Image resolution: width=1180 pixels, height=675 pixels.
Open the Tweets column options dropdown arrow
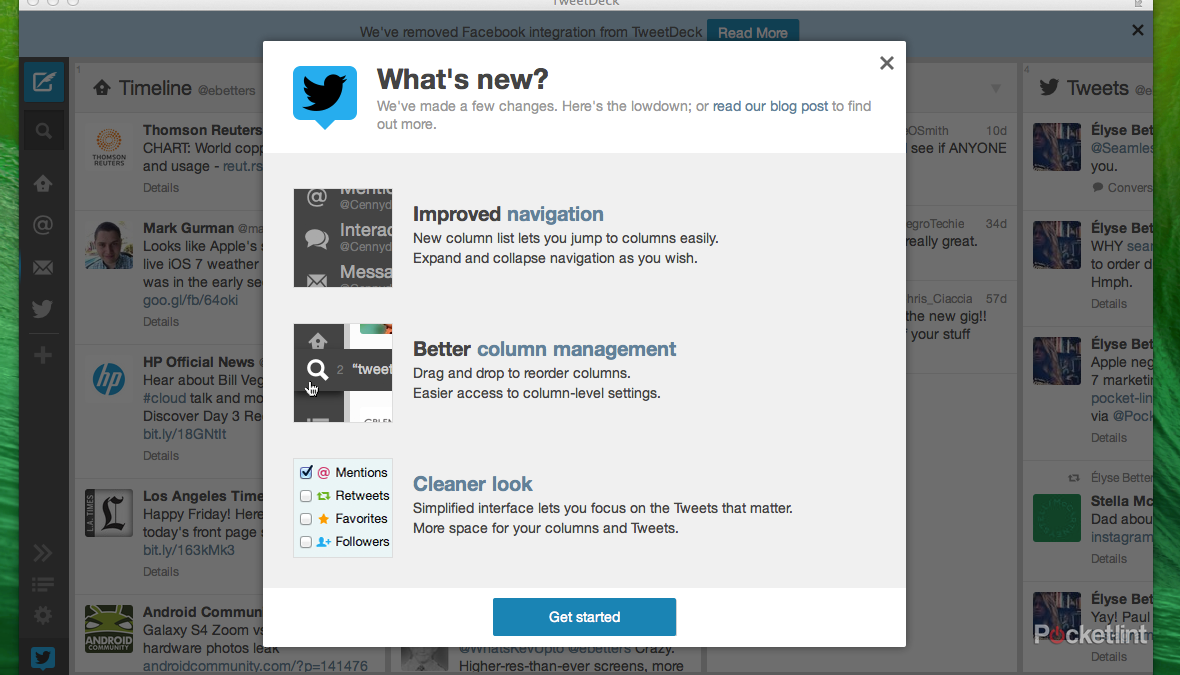996,87
